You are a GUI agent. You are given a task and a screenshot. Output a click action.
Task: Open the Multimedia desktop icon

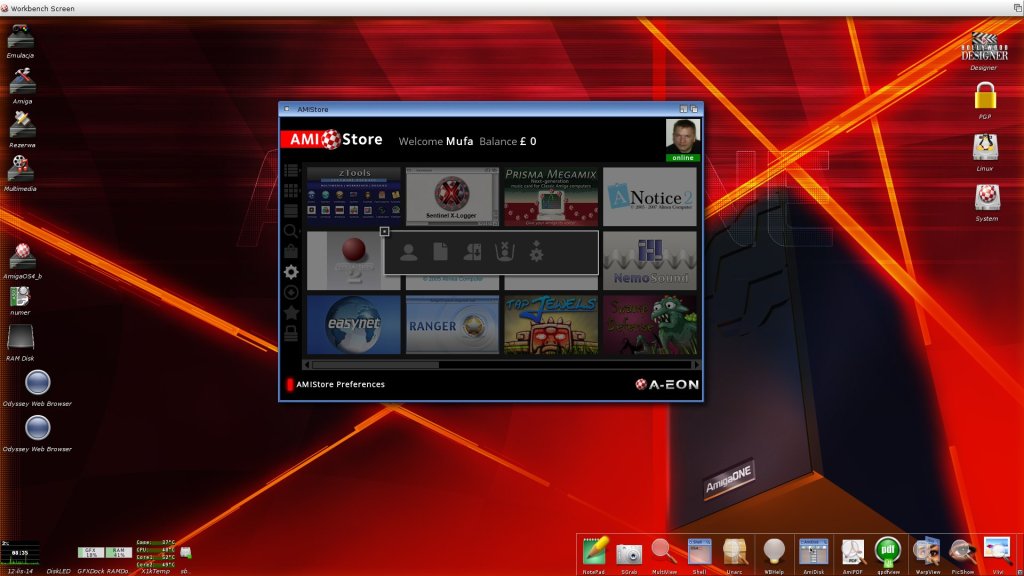(x=20, y=173)
